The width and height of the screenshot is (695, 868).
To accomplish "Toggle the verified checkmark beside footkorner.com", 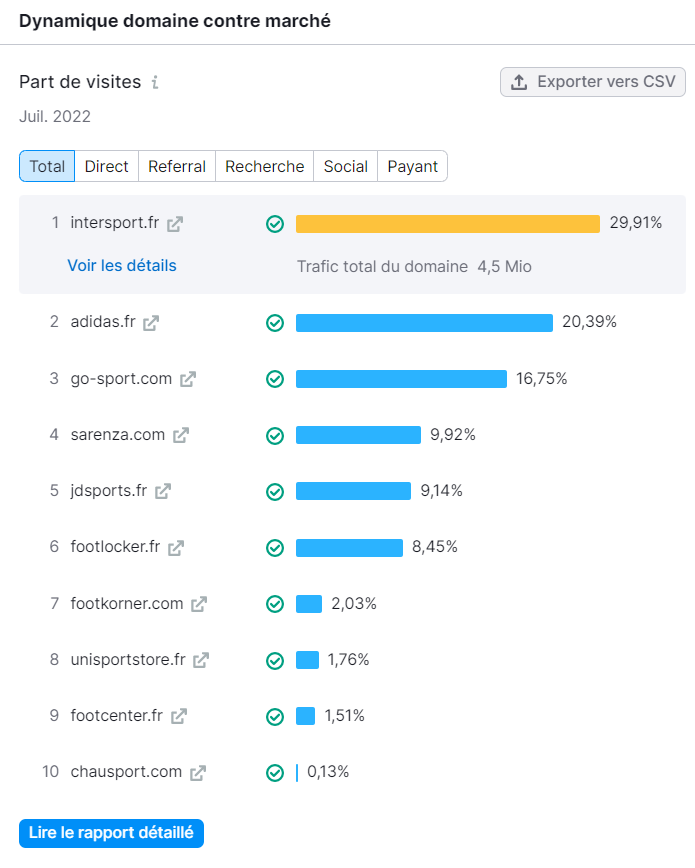I will 275,604.
